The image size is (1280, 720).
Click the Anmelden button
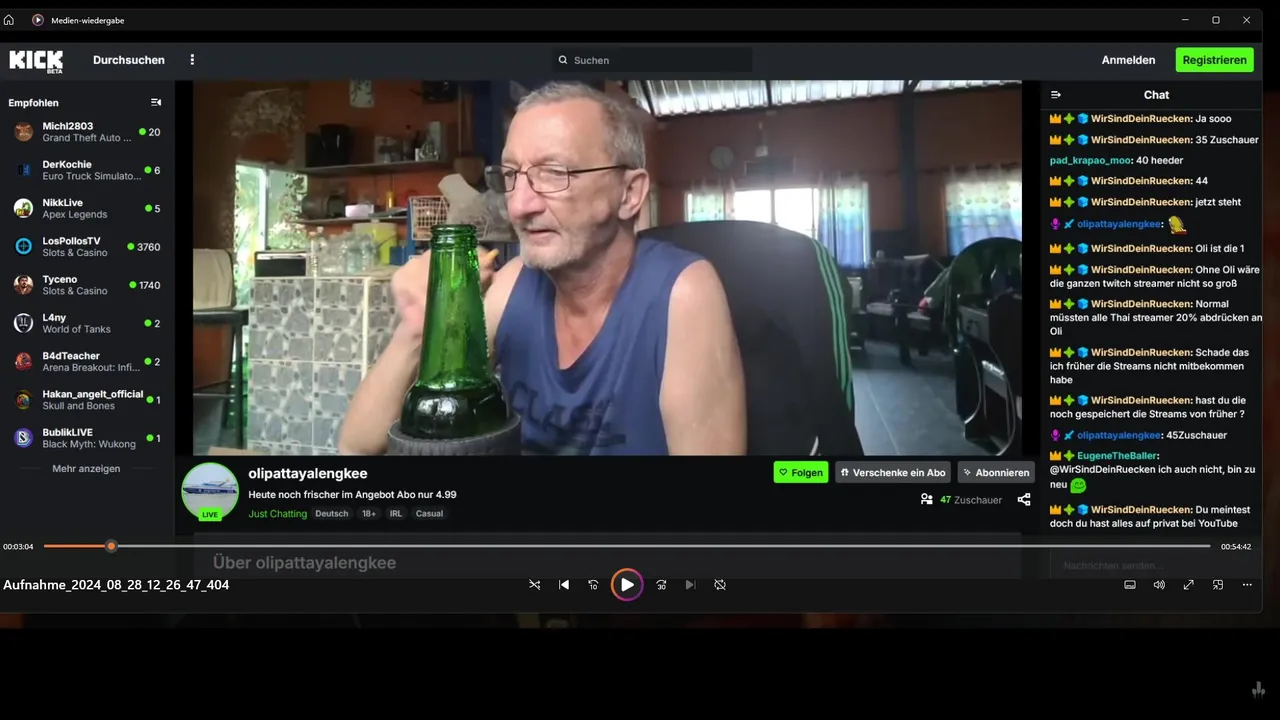click(1128, 60)
